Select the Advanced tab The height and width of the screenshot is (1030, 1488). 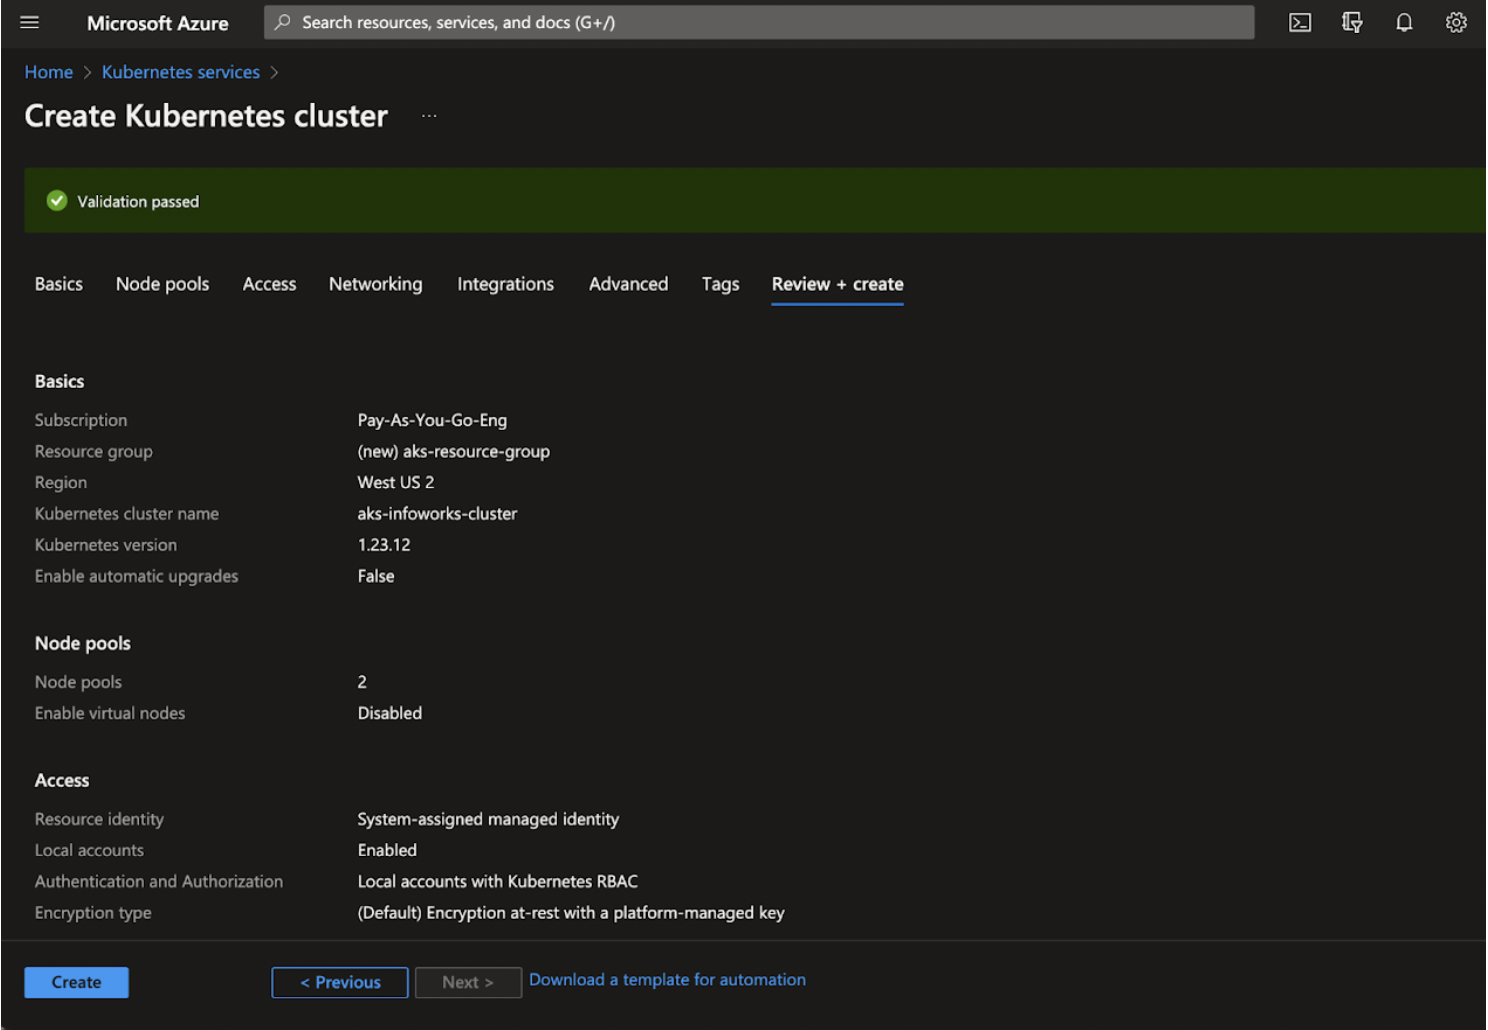629,284
